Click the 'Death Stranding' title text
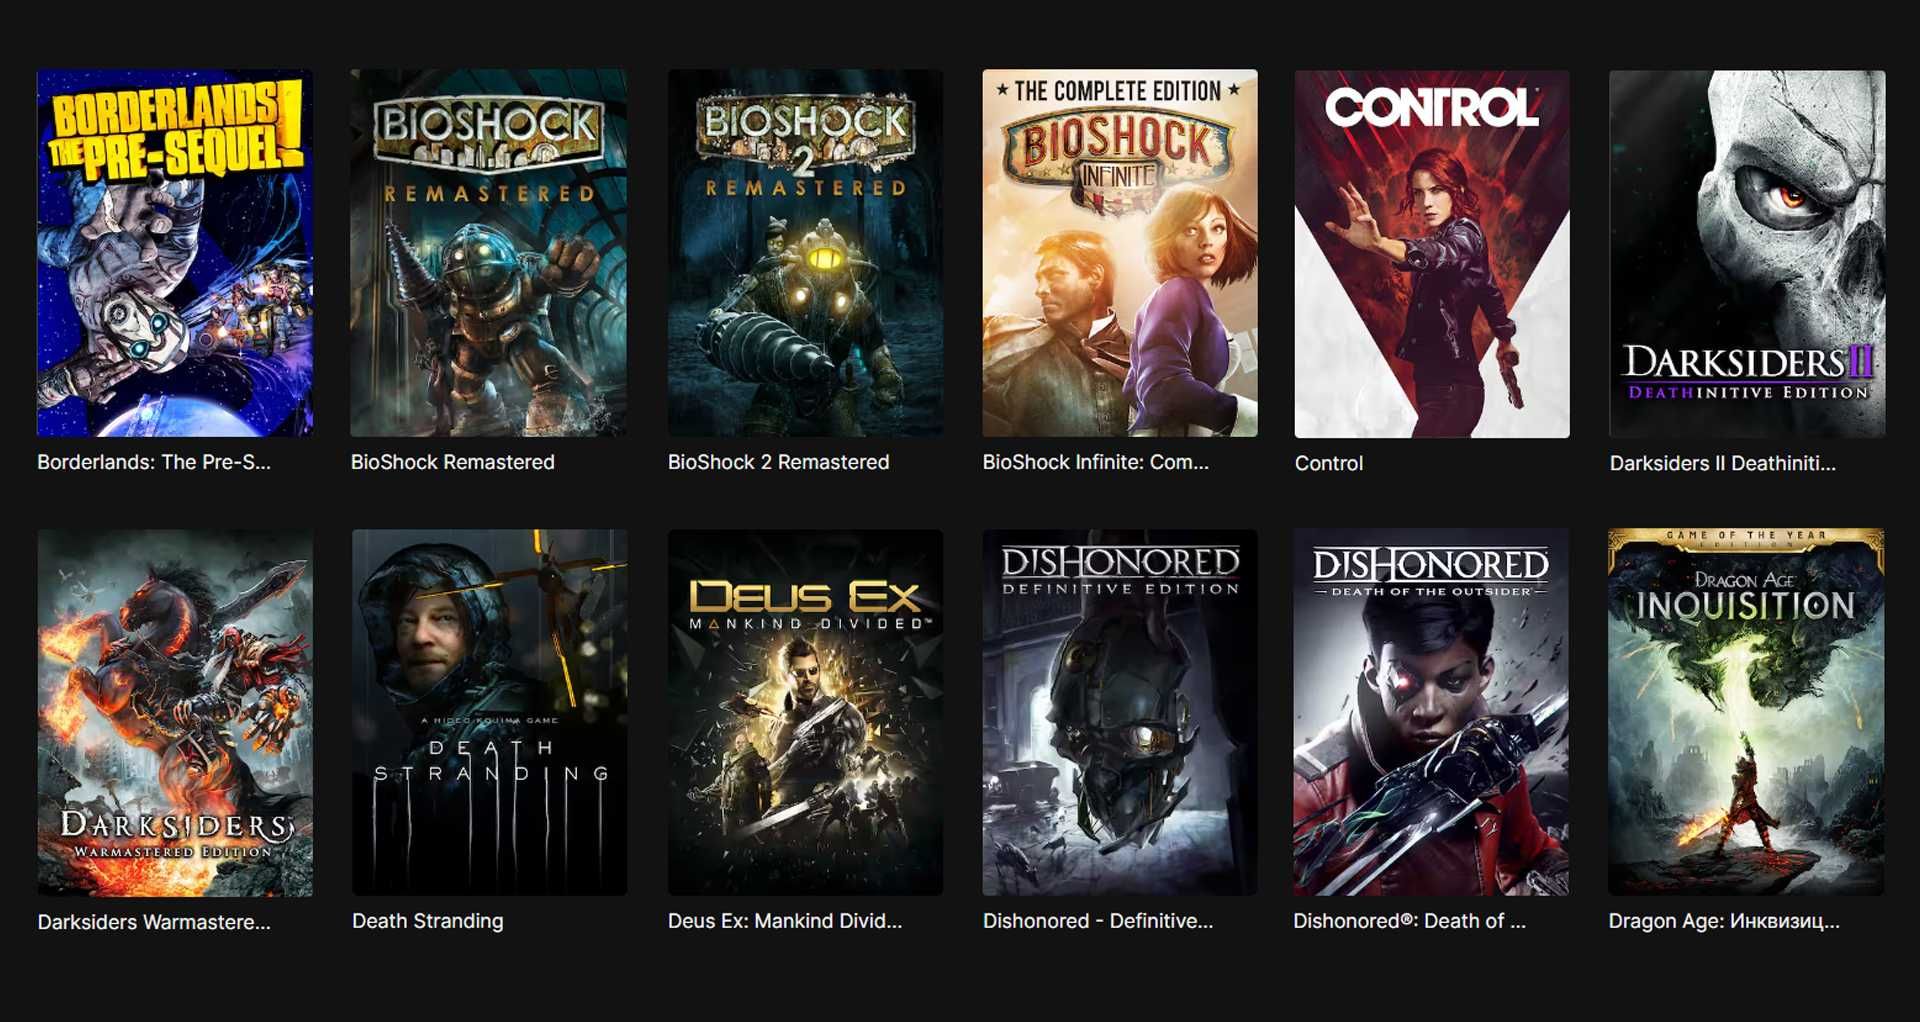 pos(427,921)
